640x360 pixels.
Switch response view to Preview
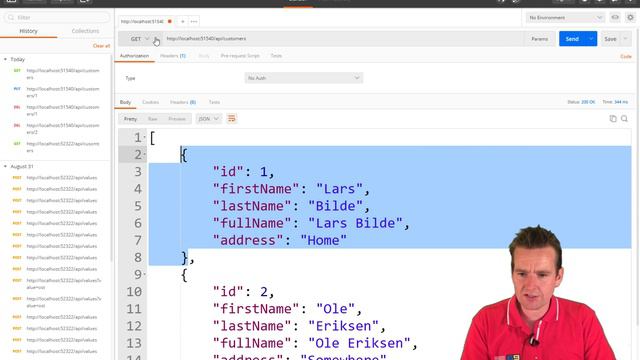point(177,119)
